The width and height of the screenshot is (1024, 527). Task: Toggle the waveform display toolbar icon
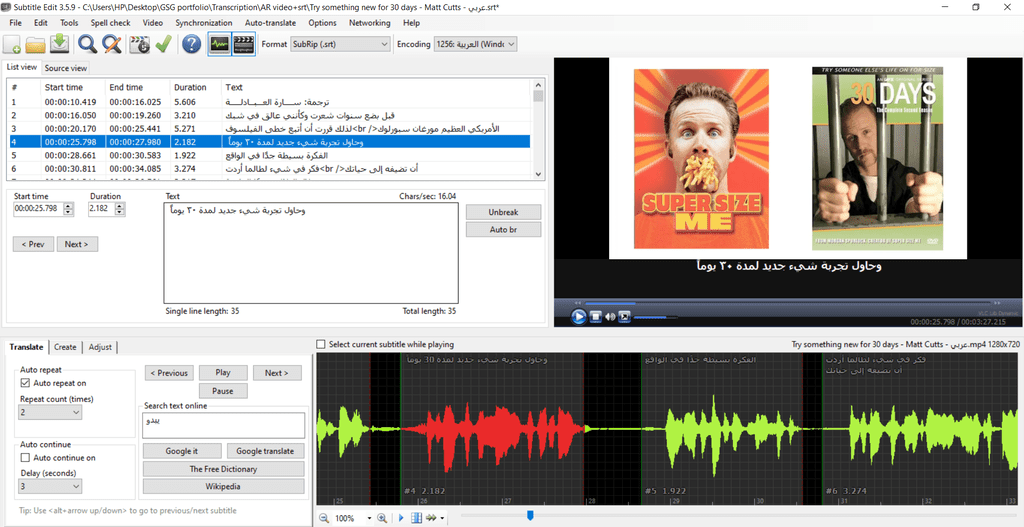coord(219,44)
